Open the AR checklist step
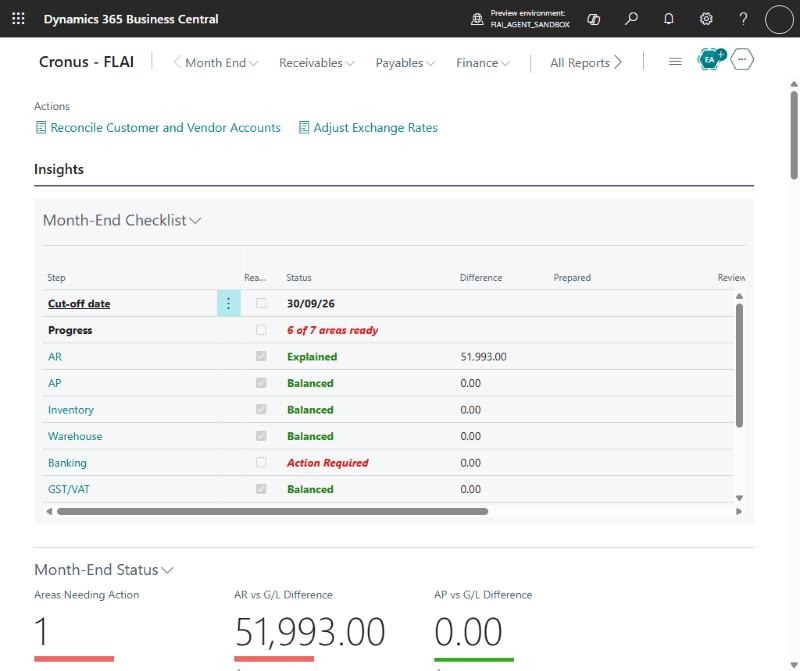 tap(55, 357)
